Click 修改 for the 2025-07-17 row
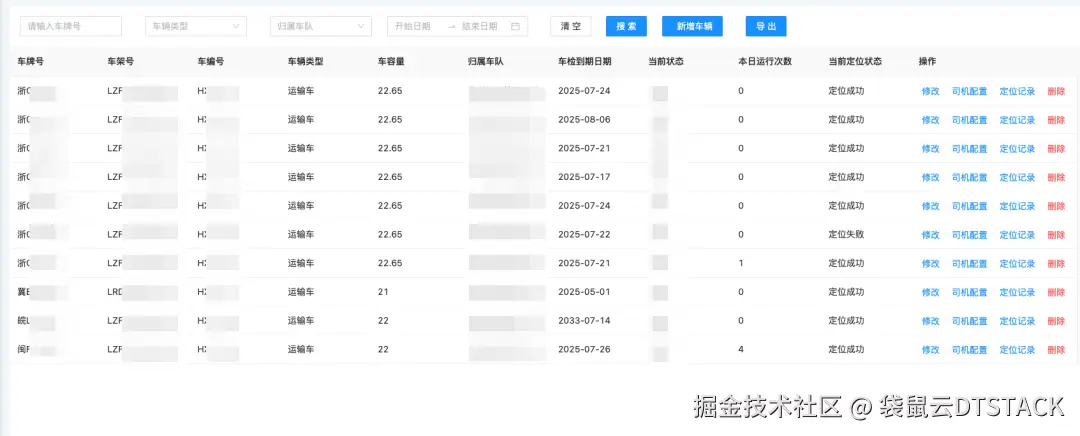Screen dimensions: 1080x436 pyautogui.click(x=931, y=178)
